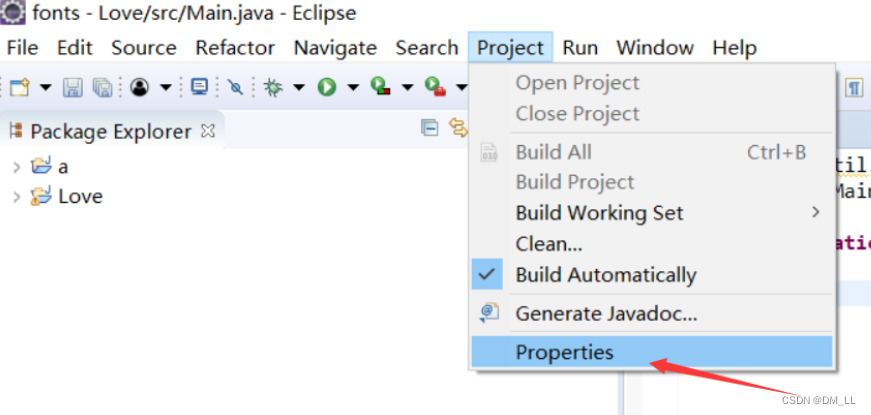Click the Save floppy disk icon
This screenshot has width=871, height=415.
(x=73, y=87)
